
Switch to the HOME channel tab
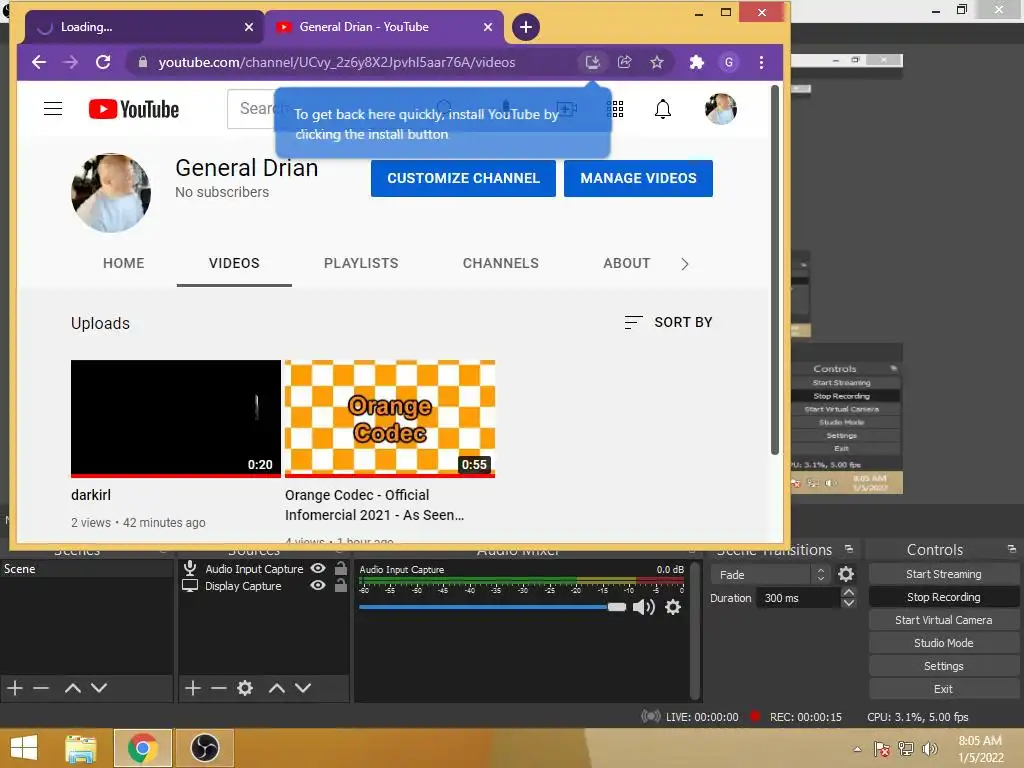[123, 263]
